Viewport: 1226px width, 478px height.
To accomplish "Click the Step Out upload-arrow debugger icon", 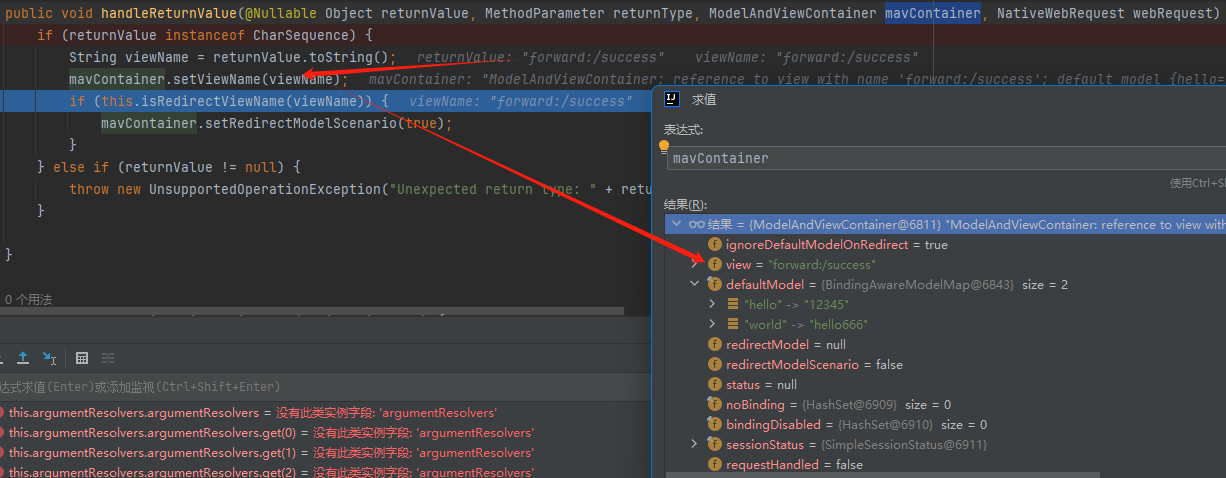I will coord(22,357).
